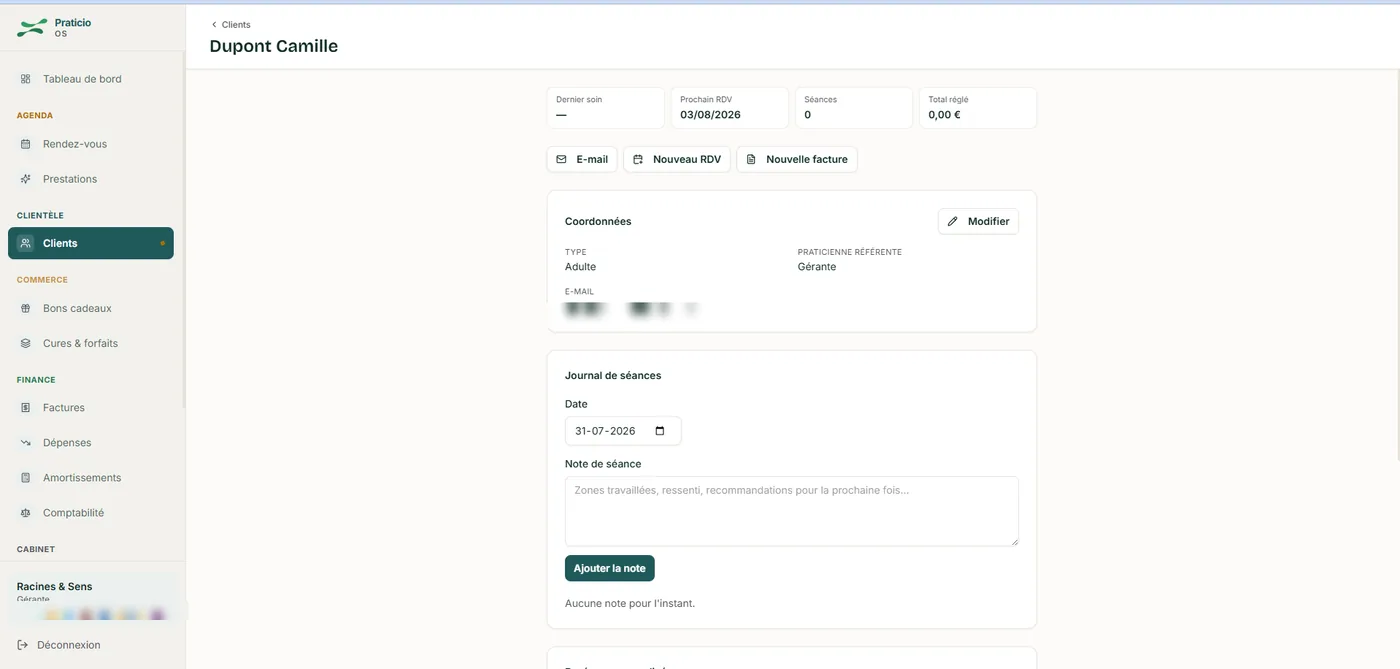The width and height of the screenshot is (1400, 669).
Task: Open Prestations from the sidebar
Action: (91, 179)
